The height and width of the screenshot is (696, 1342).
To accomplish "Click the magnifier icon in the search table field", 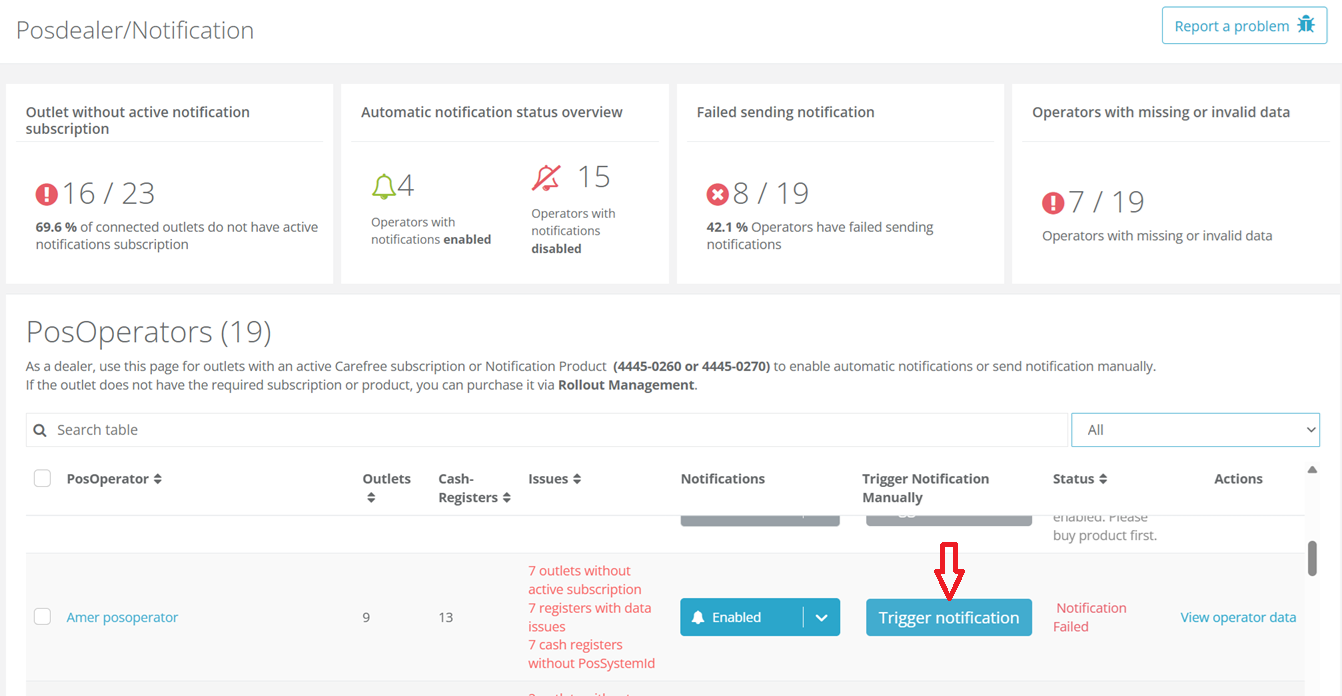I will pyautogui.click(x=40, y=430).
